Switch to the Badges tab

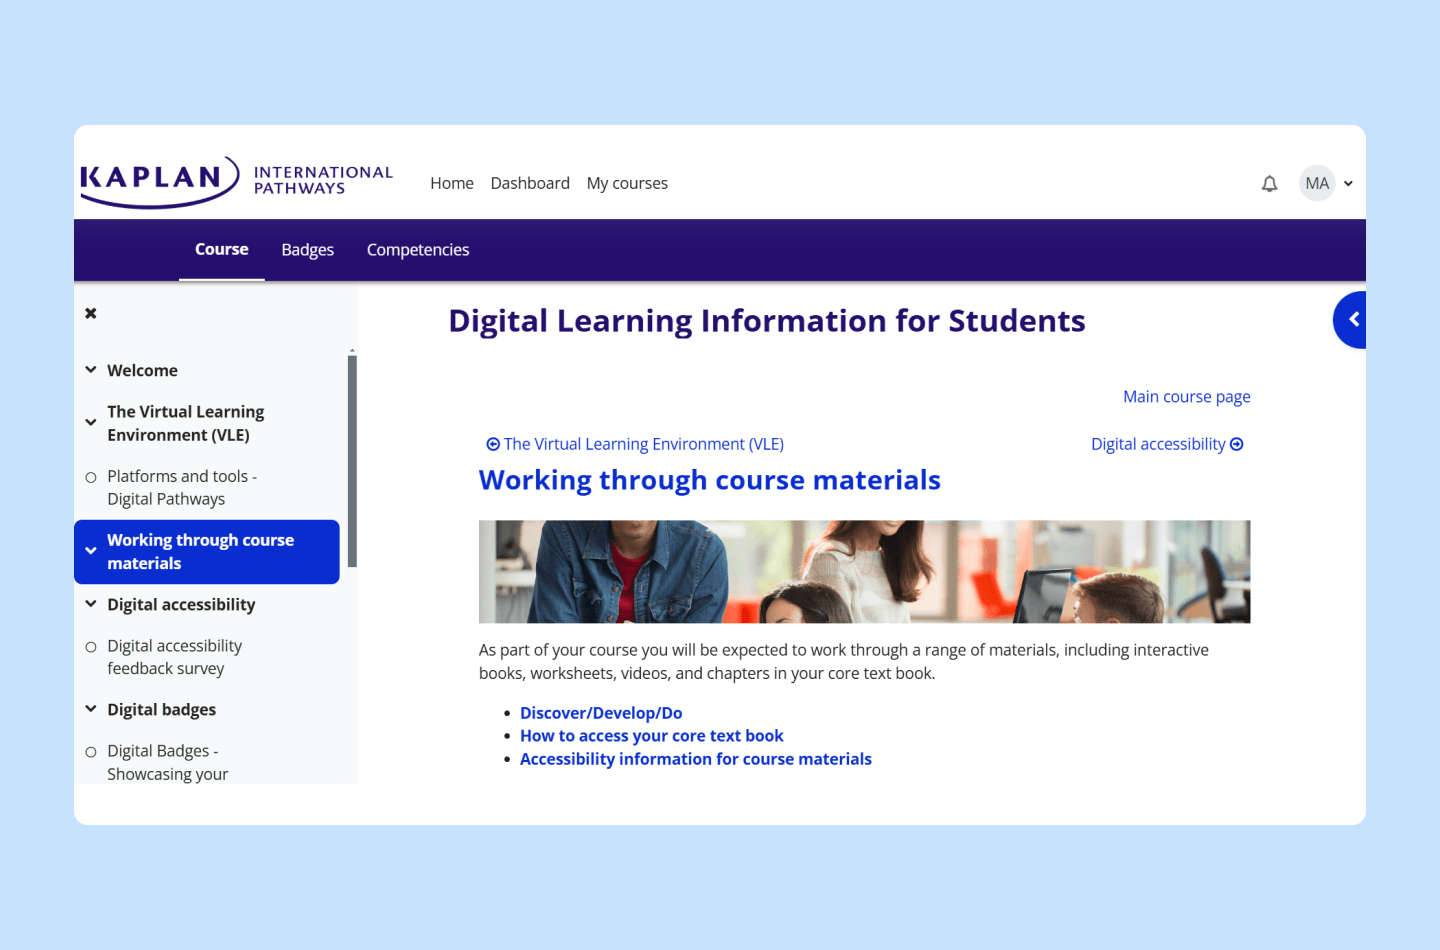[307, 249]
